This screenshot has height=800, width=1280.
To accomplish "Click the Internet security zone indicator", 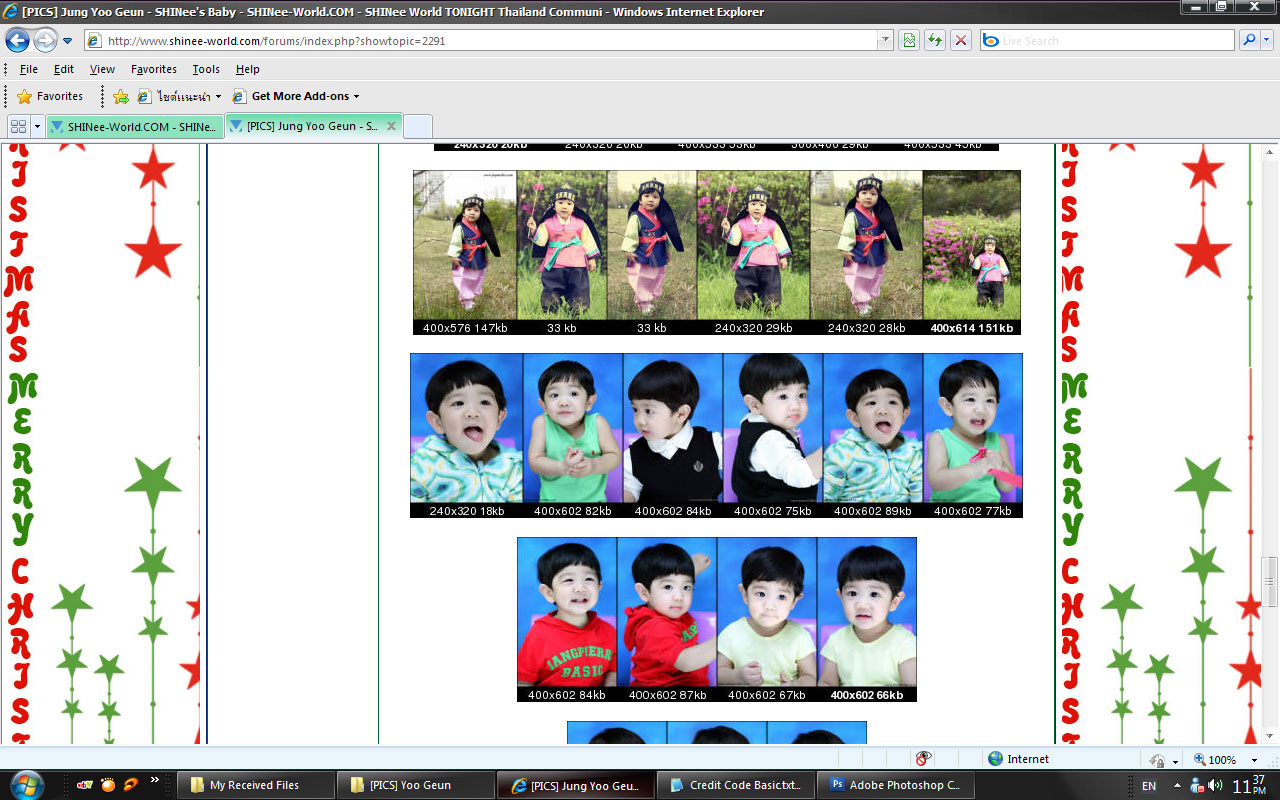I will [1018, 759].
